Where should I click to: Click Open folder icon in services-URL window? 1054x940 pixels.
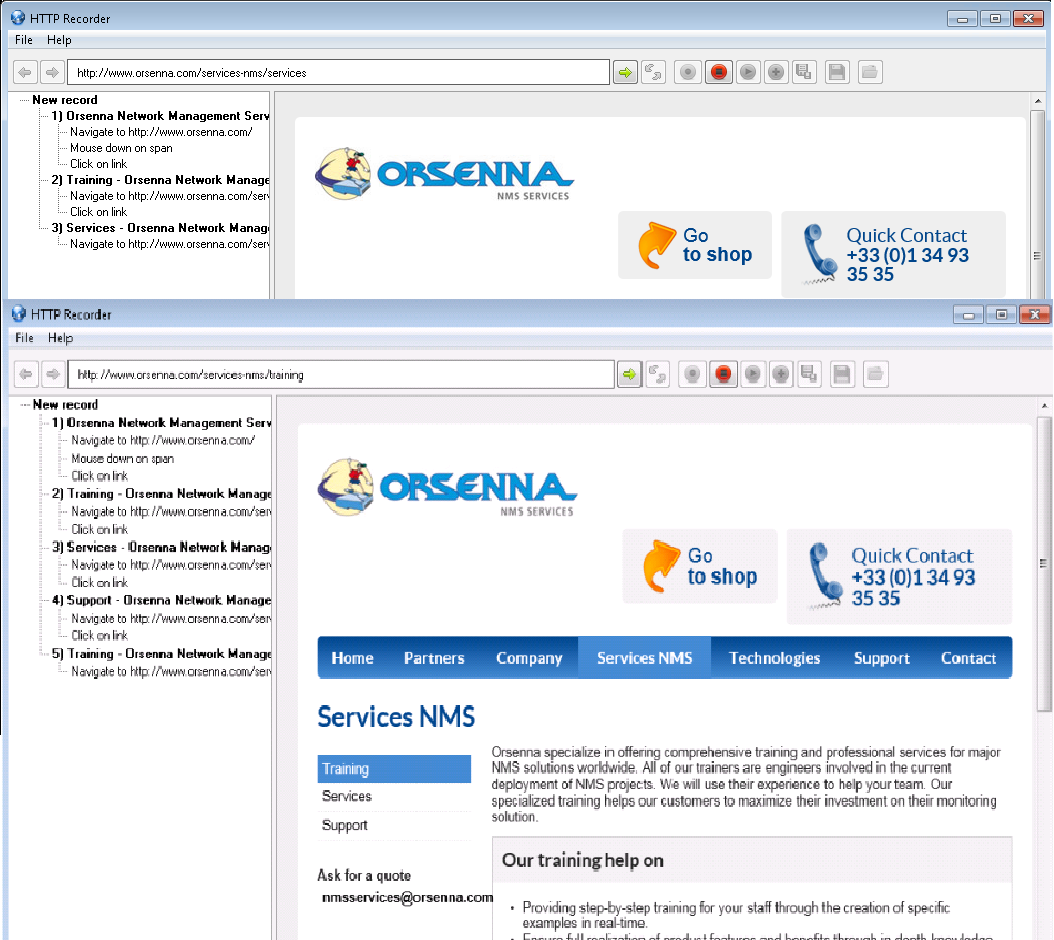pos(869,73)
